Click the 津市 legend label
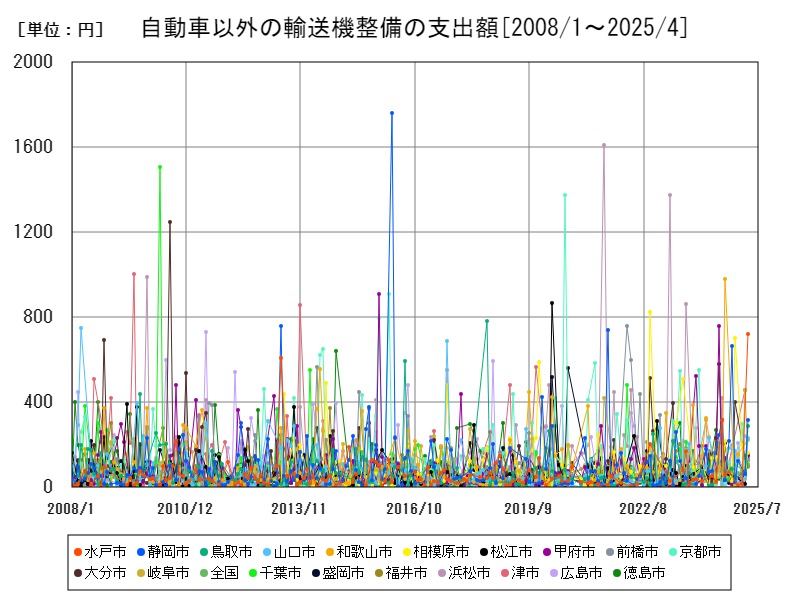The width and height of the screenshot is (800, 600). coord(526,573)
